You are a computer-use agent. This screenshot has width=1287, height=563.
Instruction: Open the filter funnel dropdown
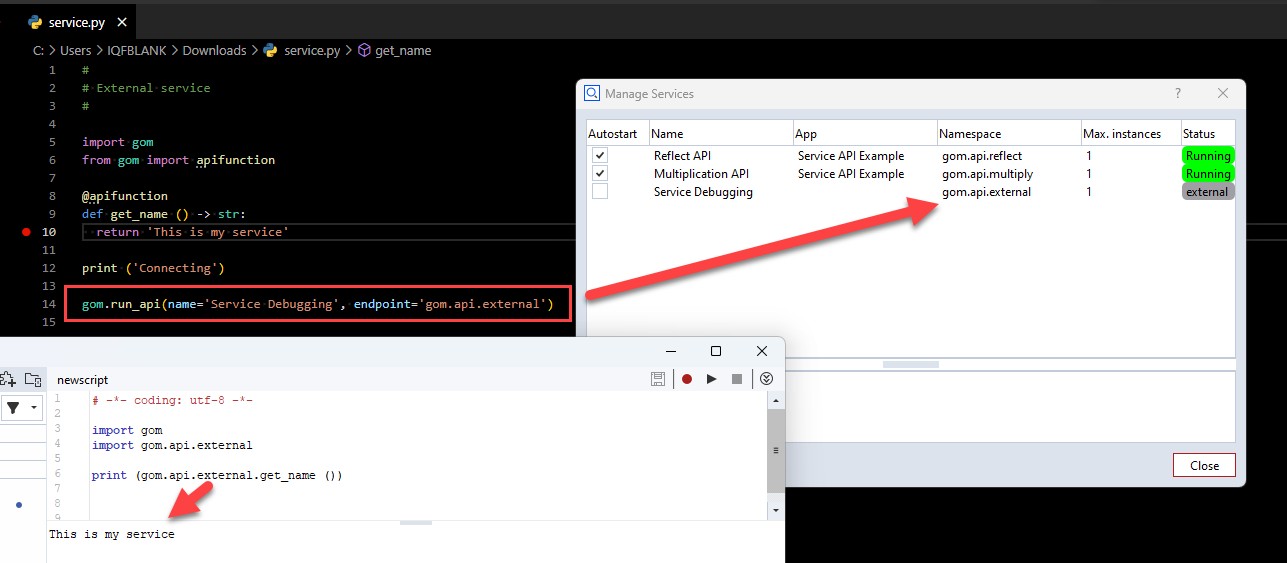(x=21, y=408)
